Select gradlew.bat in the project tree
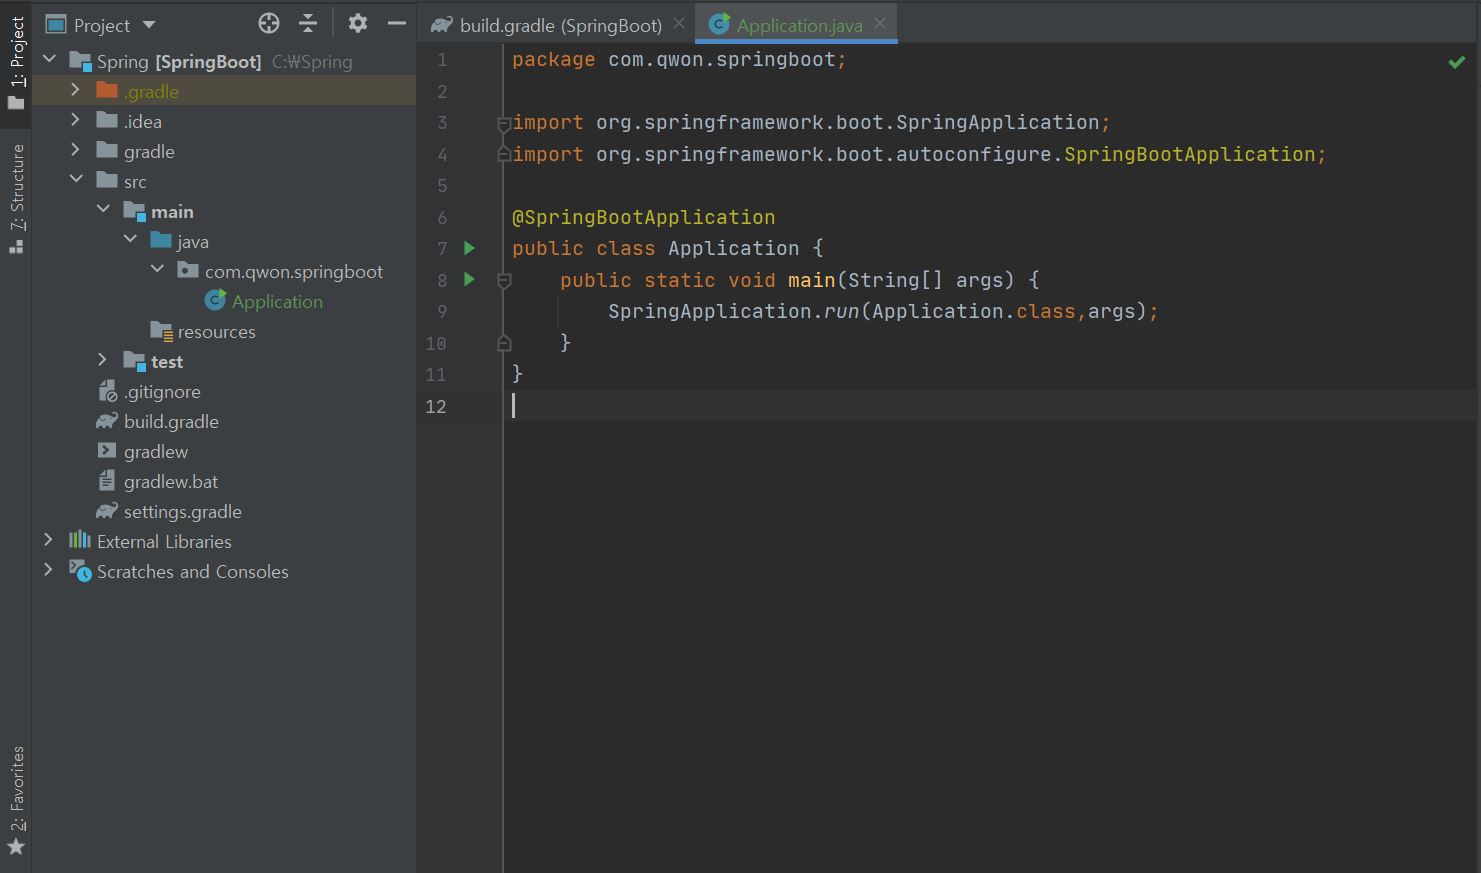The height and width of the screenshot is (873, 1481). pos(171,481)
